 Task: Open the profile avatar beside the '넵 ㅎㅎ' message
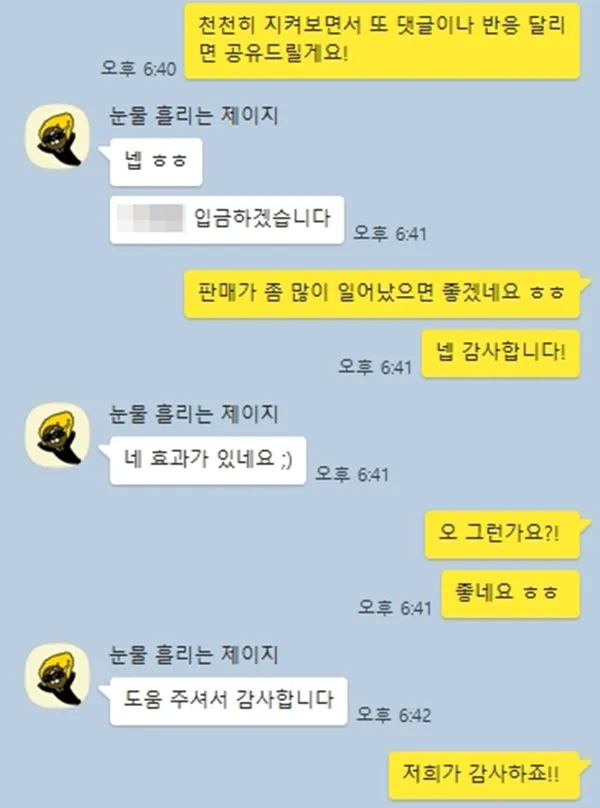point(58,137)
